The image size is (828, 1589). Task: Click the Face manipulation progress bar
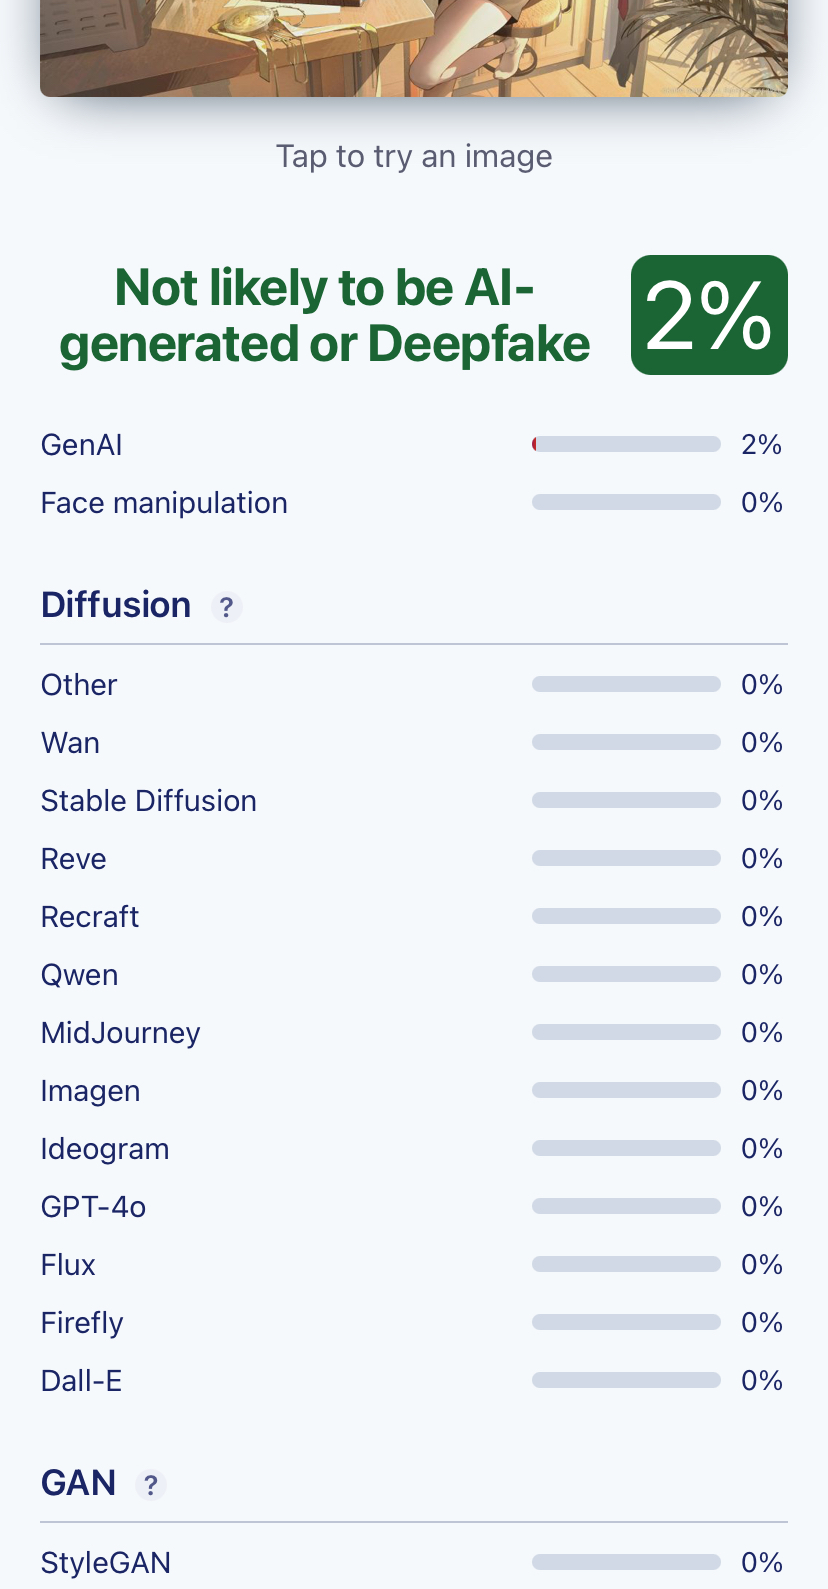click(x=626, y=503)
